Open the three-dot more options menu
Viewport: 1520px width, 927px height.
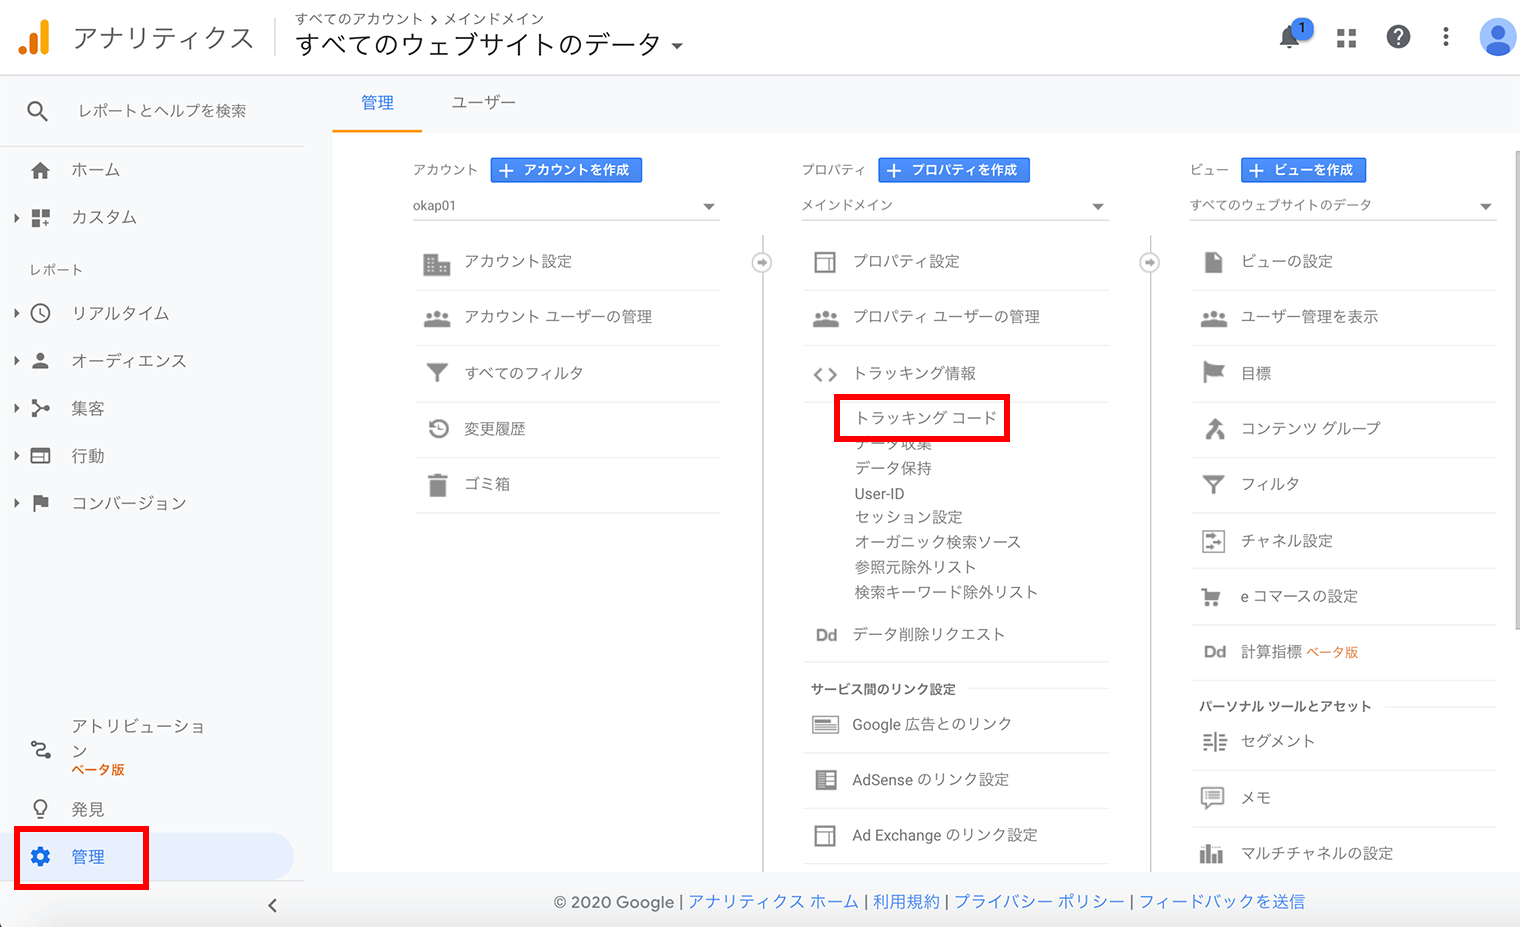tap(1445, 37)
